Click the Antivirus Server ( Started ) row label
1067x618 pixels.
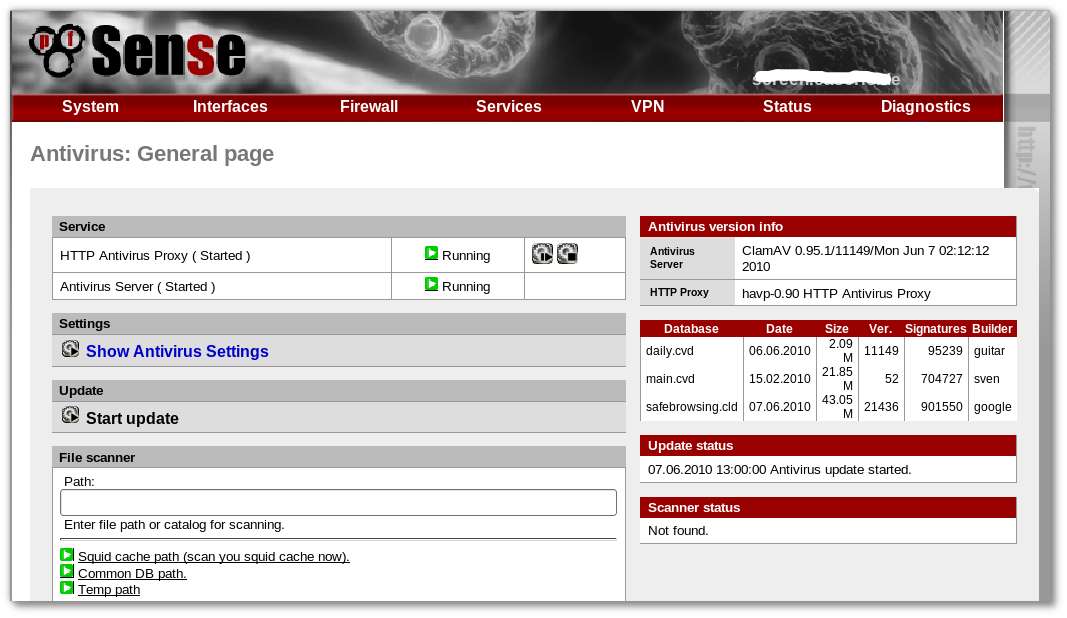[137, 287]
